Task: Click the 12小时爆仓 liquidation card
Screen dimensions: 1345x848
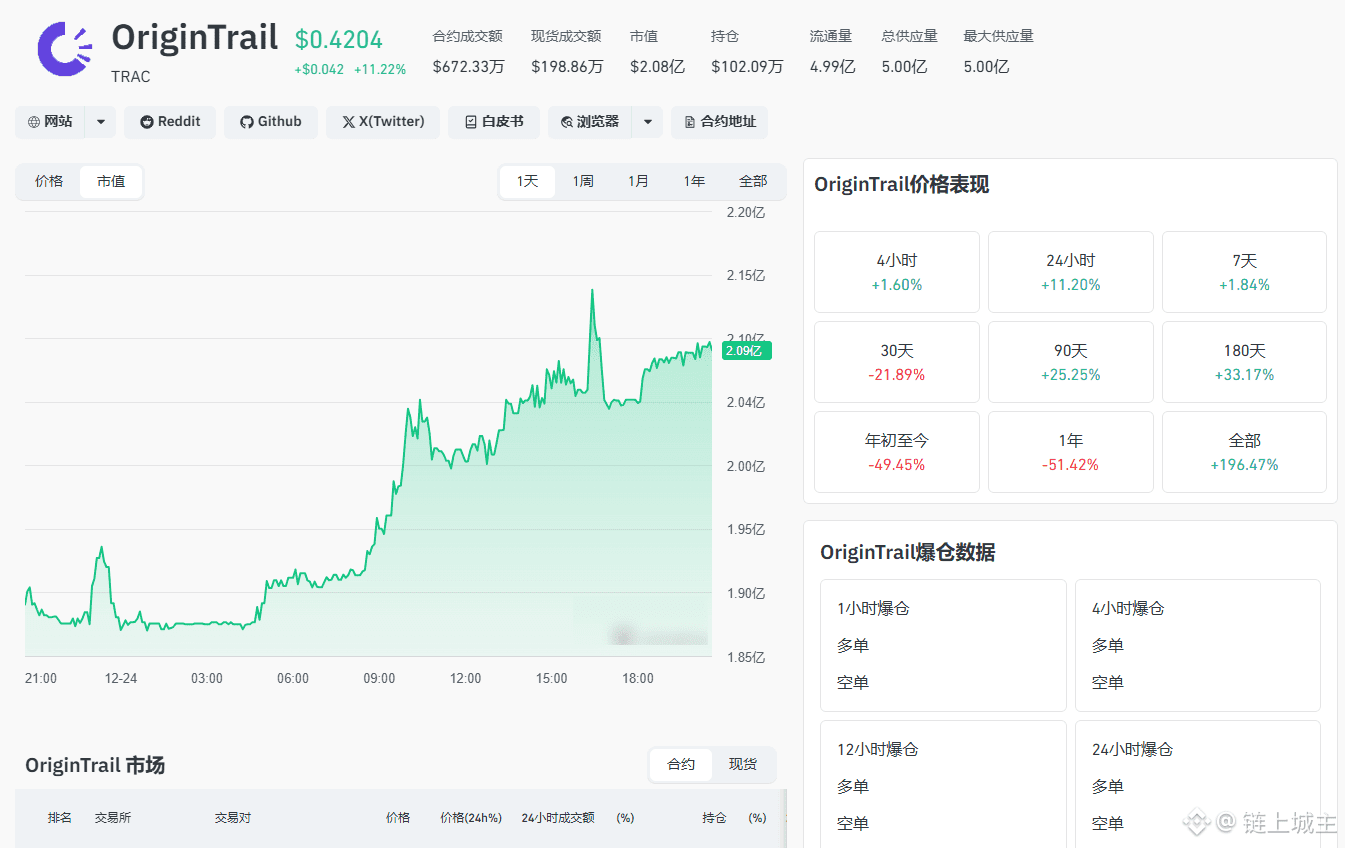Action: (x=943, y=784)
